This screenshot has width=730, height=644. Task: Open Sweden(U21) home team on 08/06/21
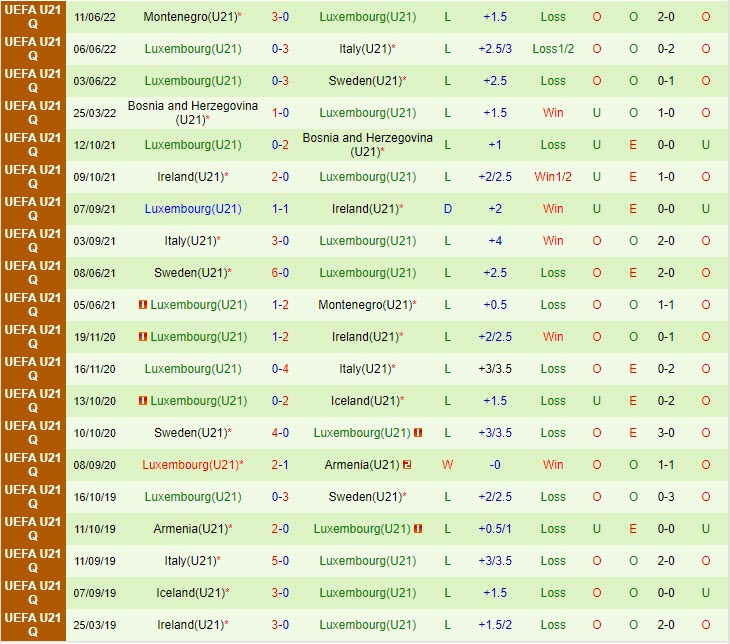192,273
